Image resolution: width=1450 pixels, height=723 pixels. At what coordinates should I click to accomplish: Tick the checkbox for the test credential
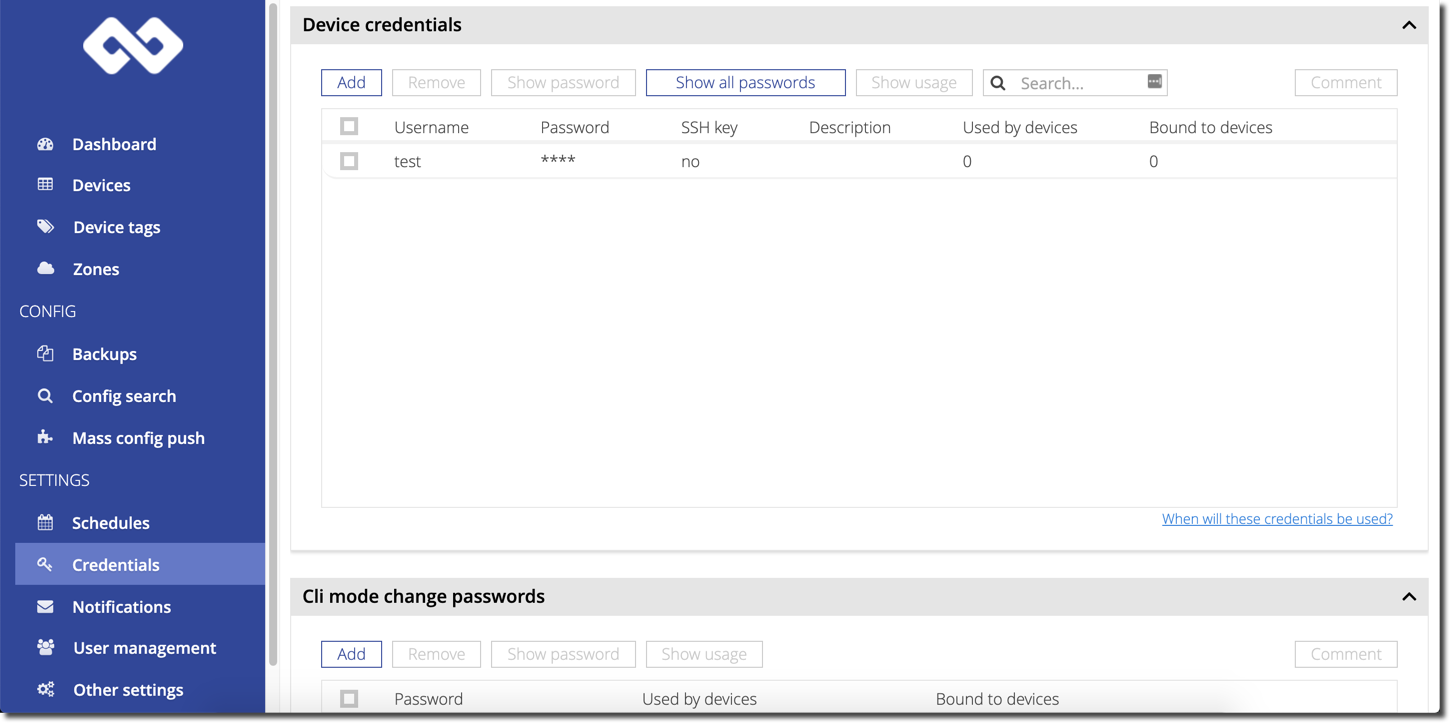tap(349, 161)
